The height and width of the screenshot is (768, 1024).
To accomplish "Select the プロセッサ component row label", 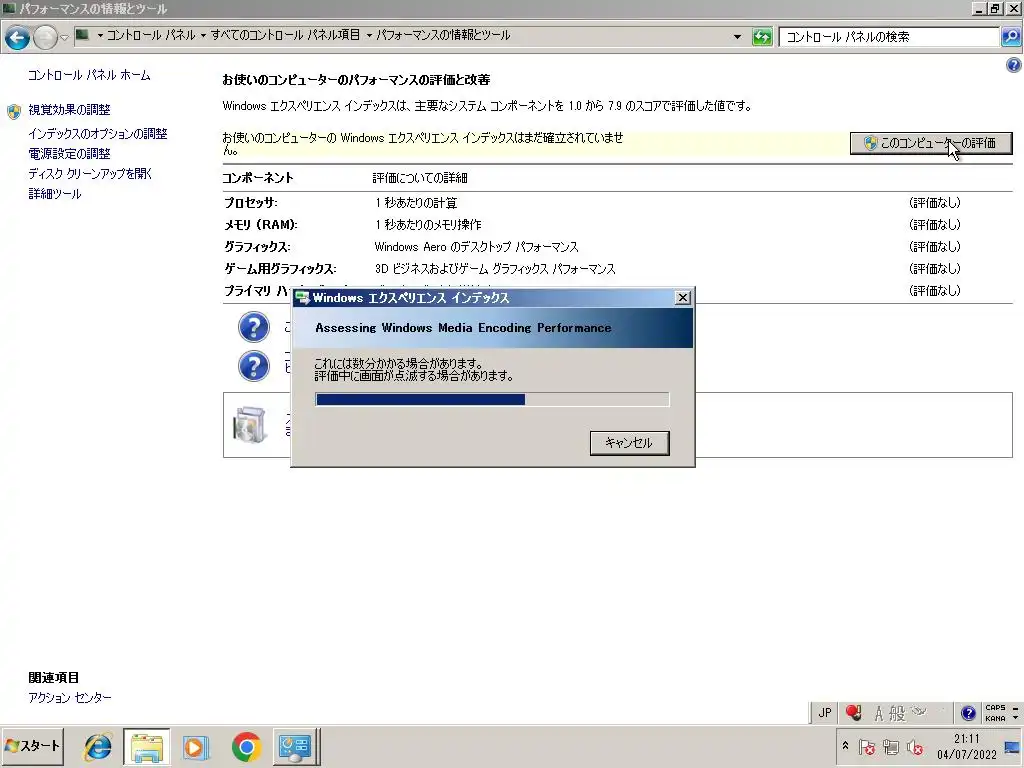I will coord(251,202).
